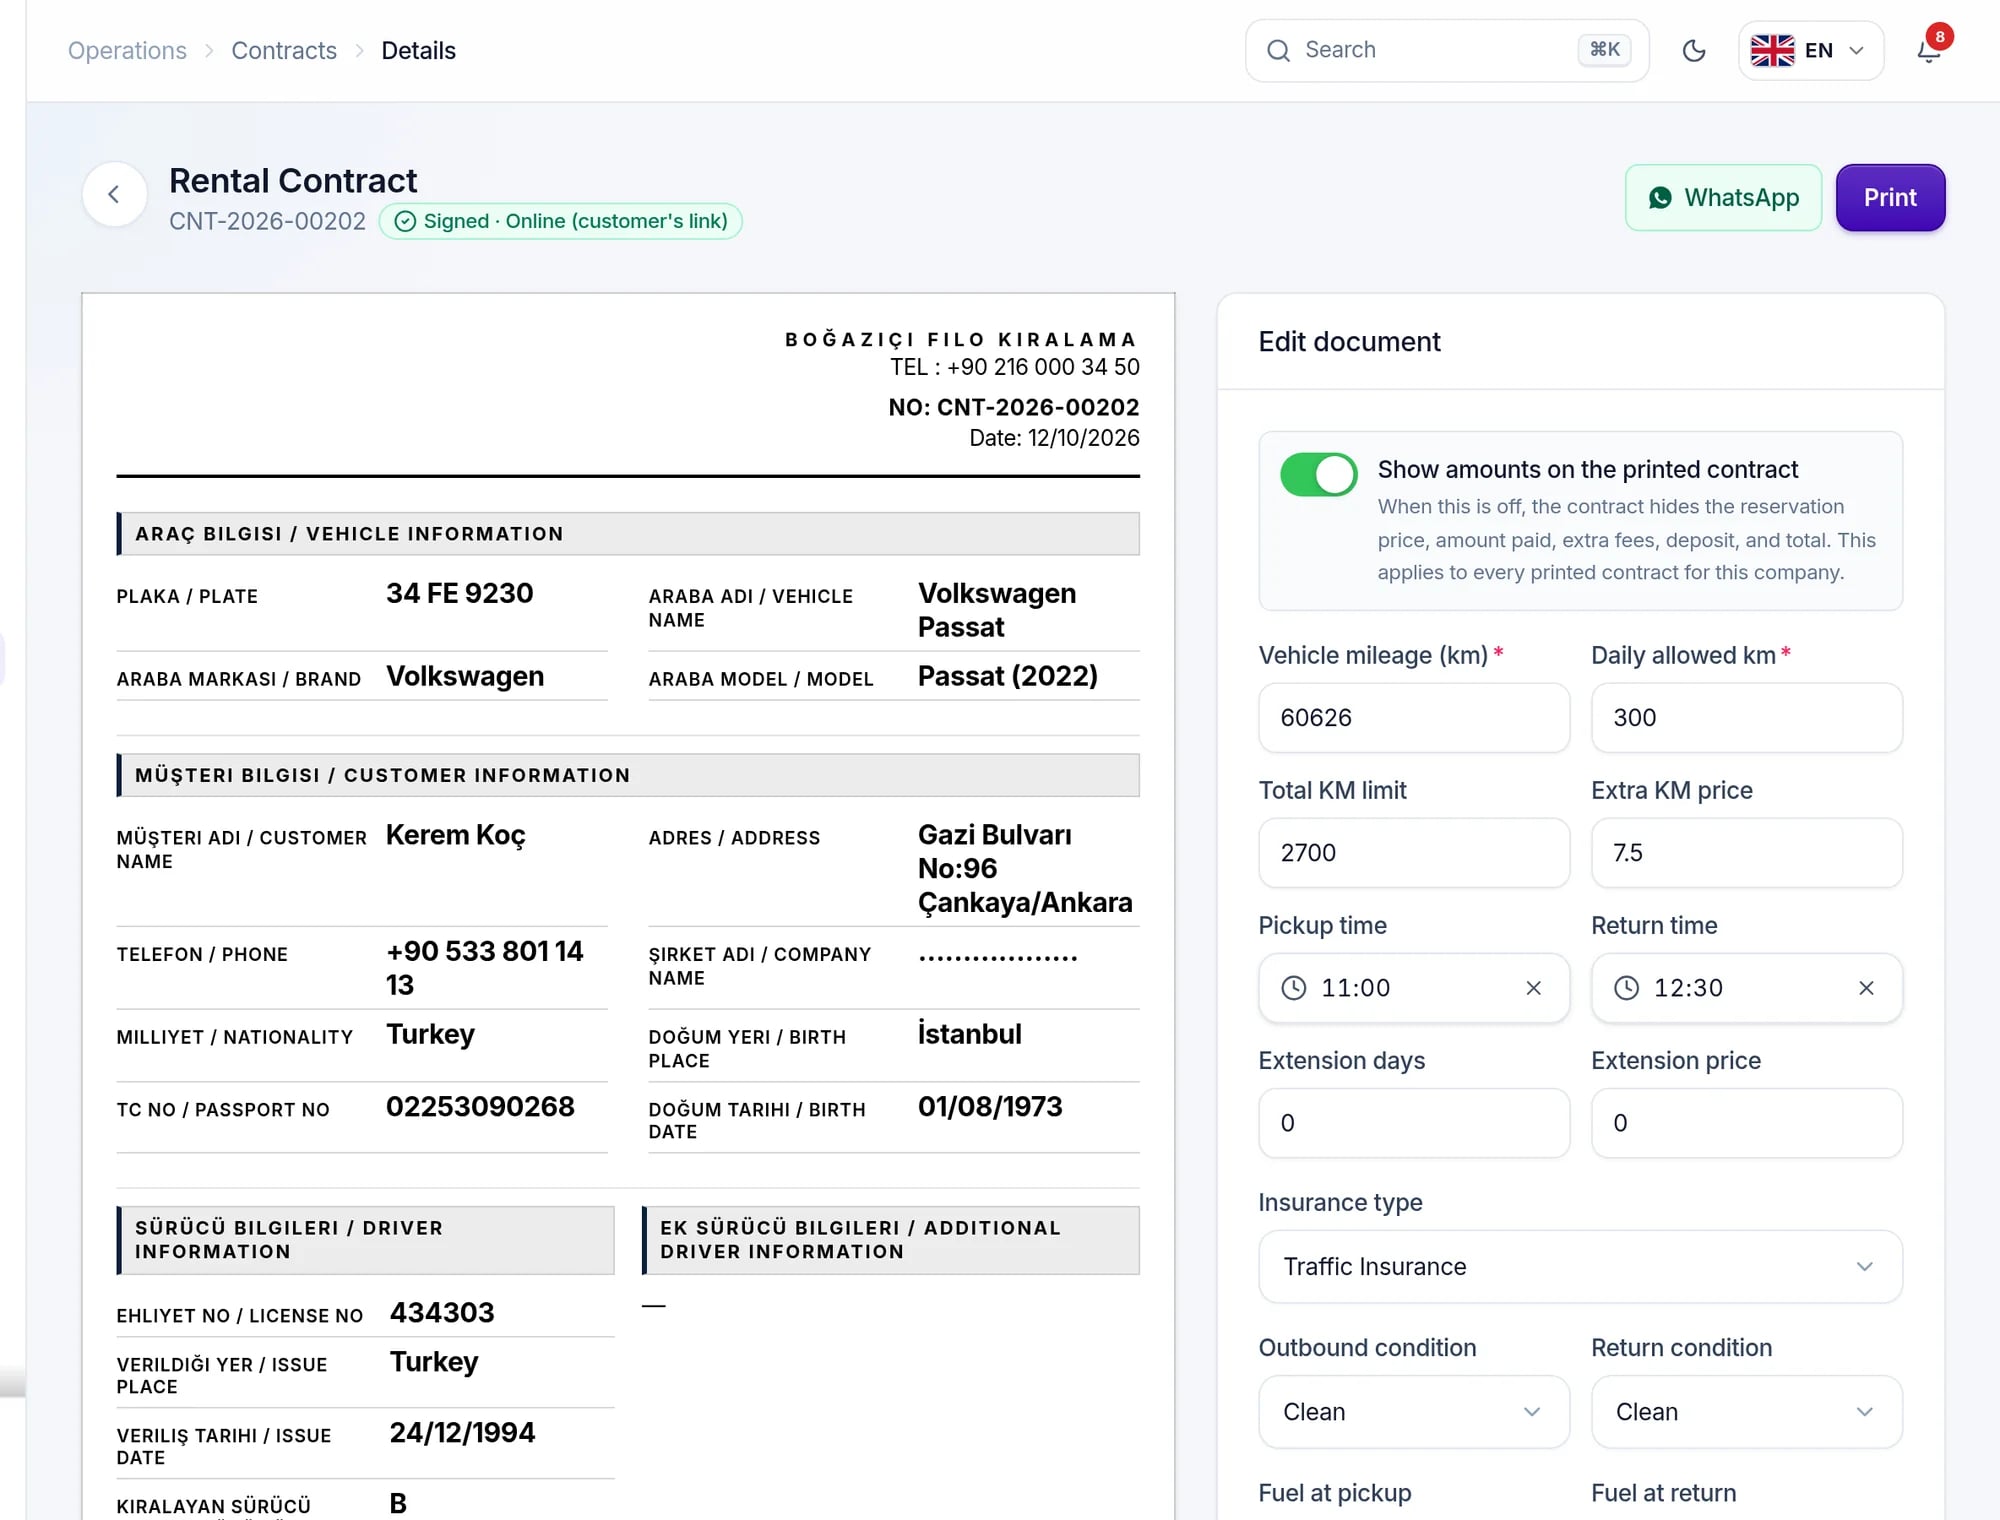Screen dimensions: 2000x1520
Task: Click customer name Kerem Koç
Action: tap(456, 835)
